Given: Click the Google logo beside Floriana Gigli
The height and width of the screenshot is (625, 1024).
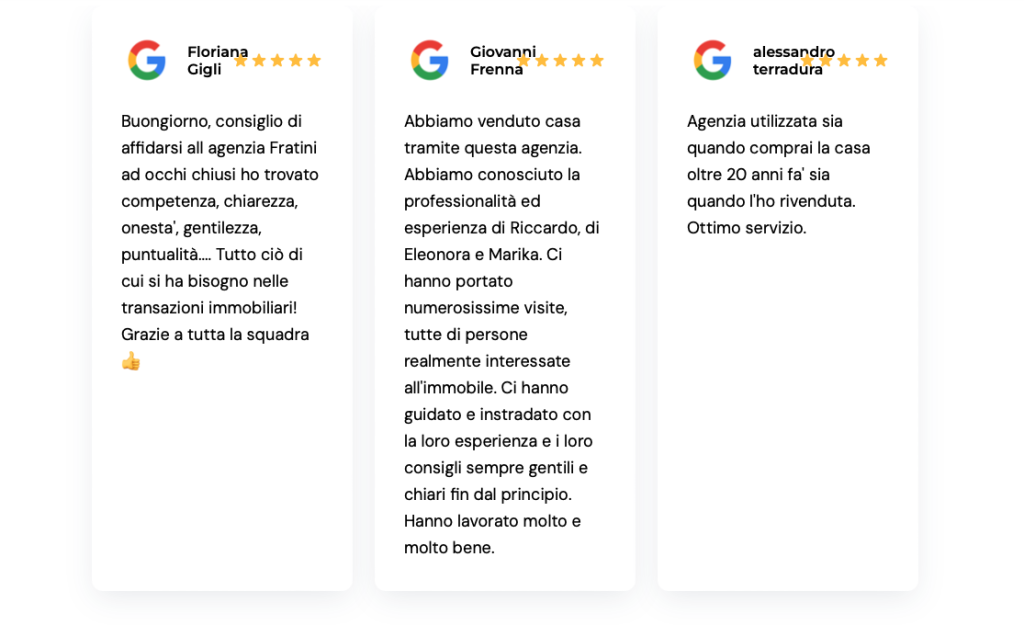Looking at the screenshot, I should (x=147, y=60).
